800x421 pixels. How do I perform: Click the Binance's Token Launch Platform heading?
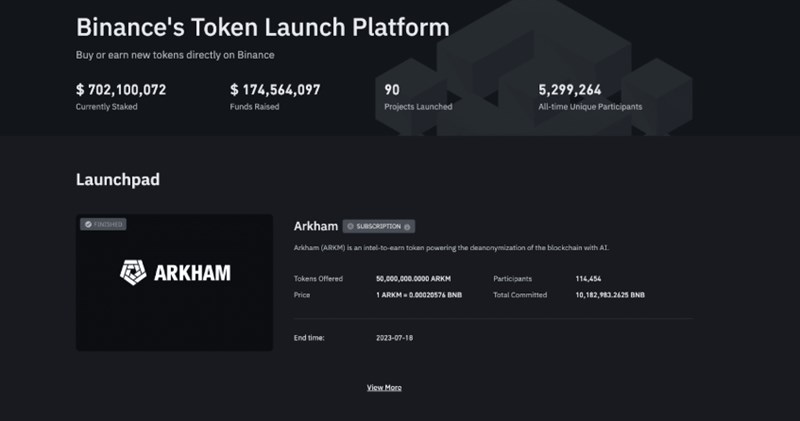pos(262,27)
